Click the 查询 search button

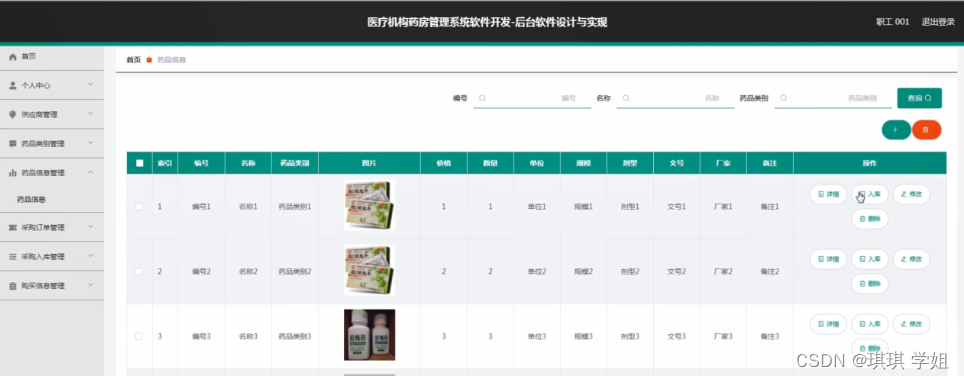[x=919, y=98]
